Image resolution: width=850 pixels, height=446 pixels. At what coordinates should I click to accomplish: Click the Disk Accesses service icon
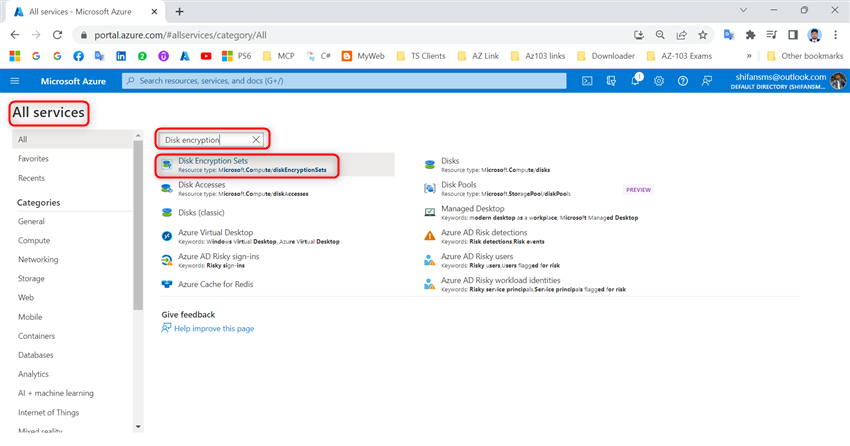(167, 189)
